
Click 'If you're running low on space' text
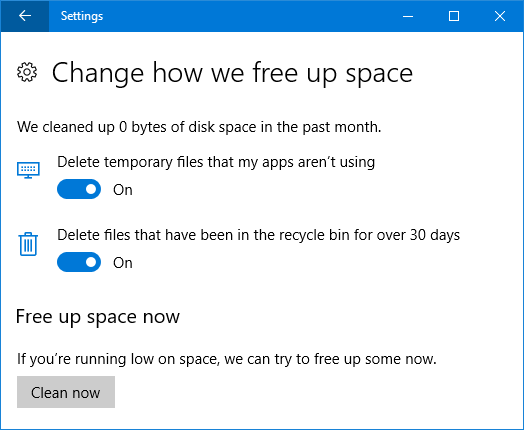click(227, 359)
